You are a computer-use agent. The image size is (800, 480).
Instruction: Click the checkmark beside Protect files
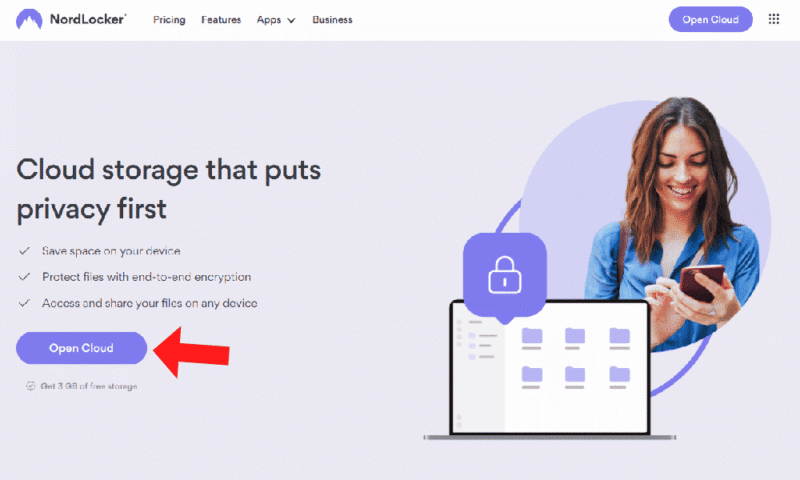point(24,276)
